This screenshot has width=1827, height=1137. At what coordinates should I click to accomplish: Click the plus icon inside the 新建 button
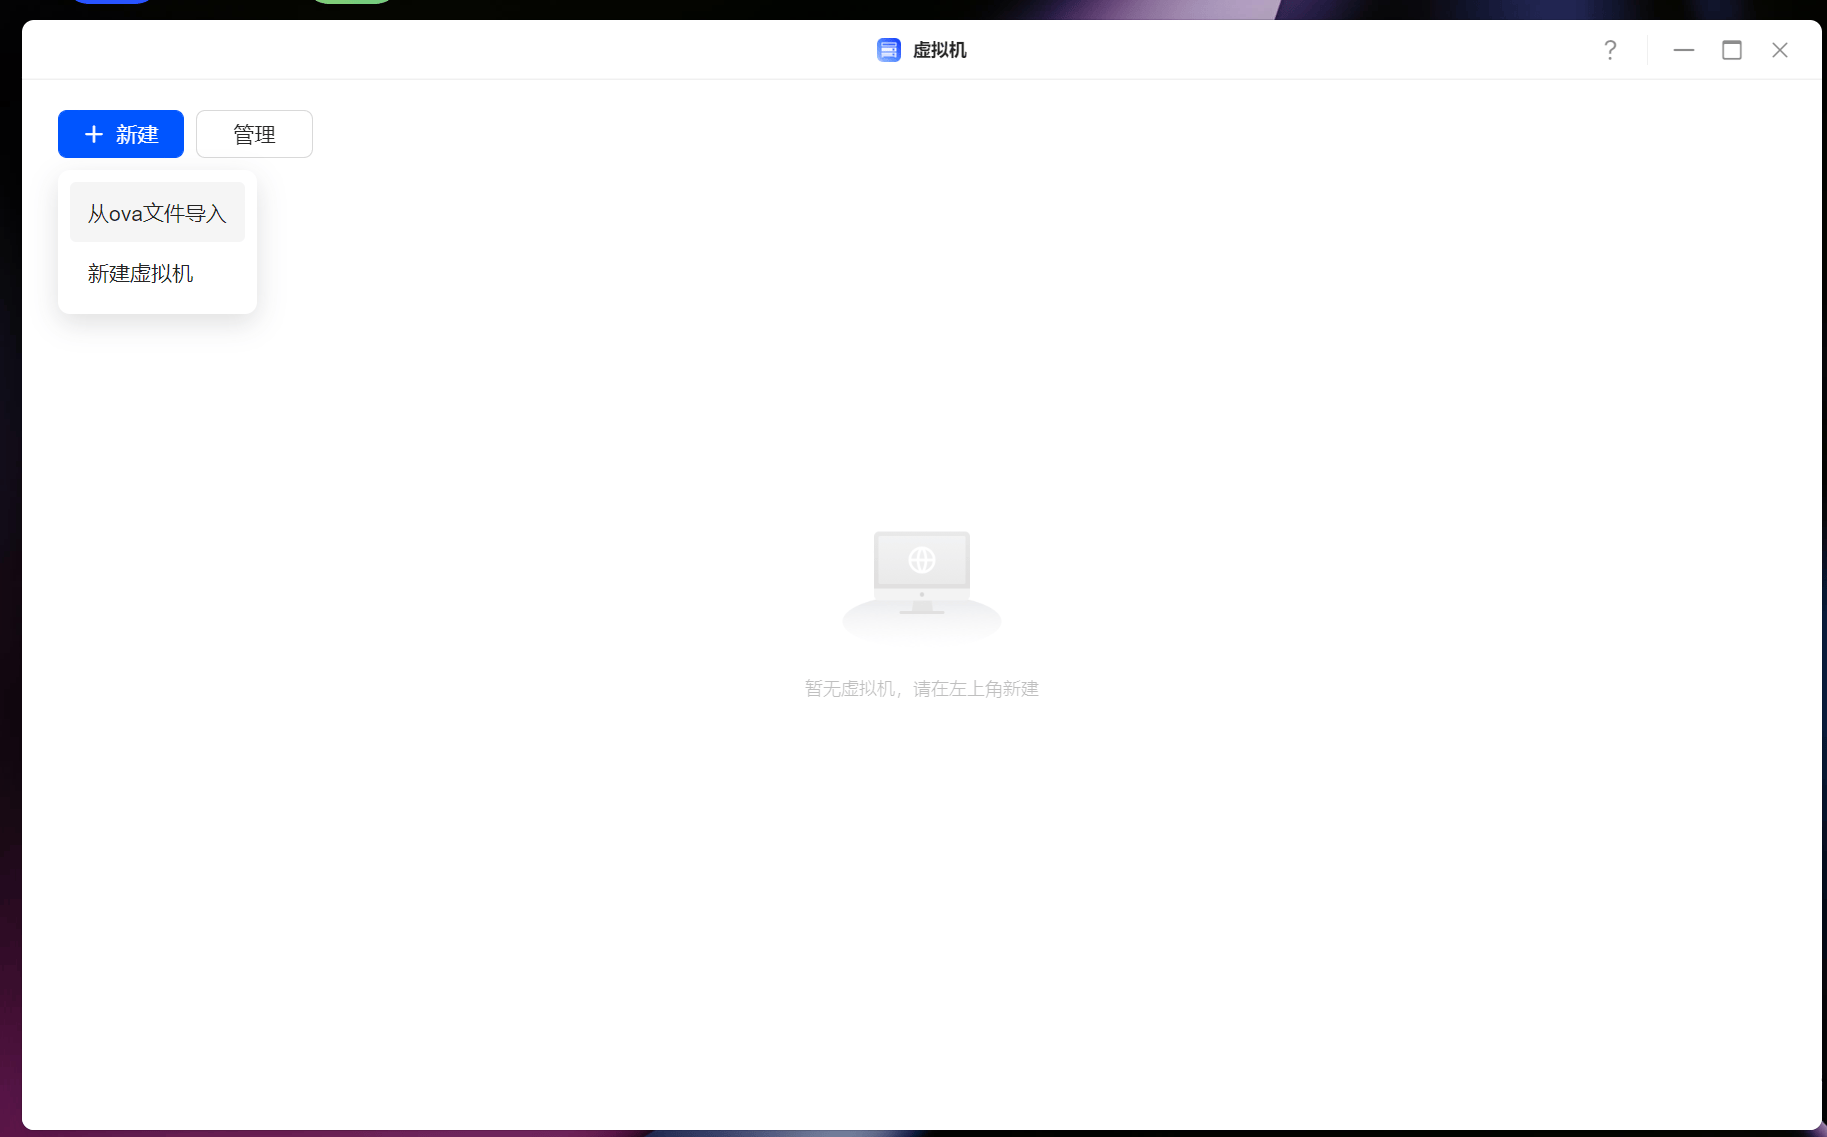(x=94, y=133)
